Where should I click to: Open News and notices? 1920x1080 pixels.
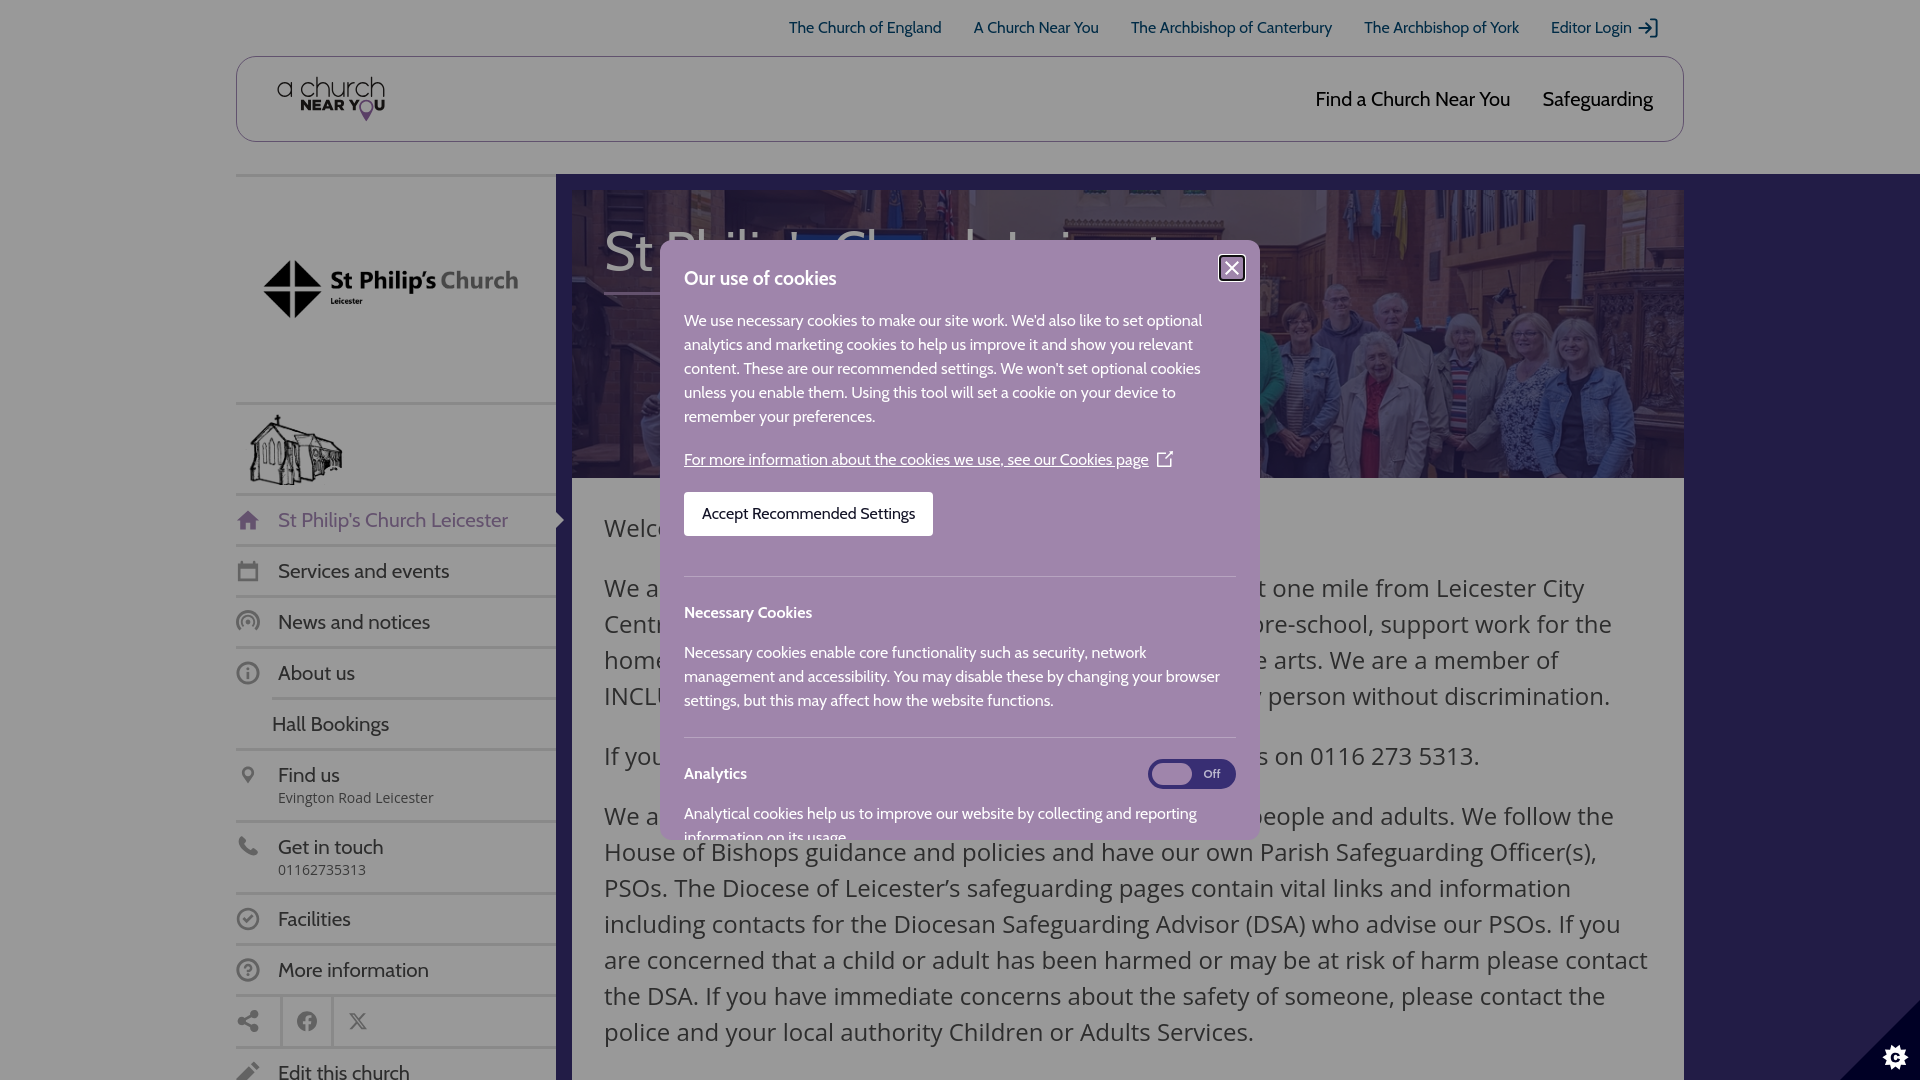pos(396,622)
